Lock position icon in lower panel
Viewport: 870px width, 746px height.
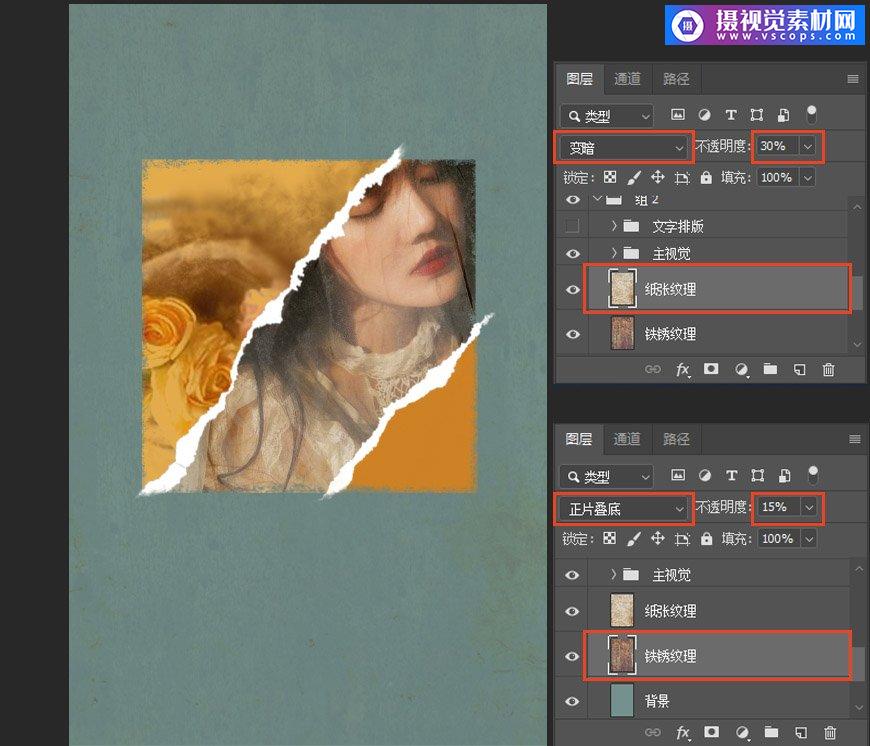click(x=658, y=538)
